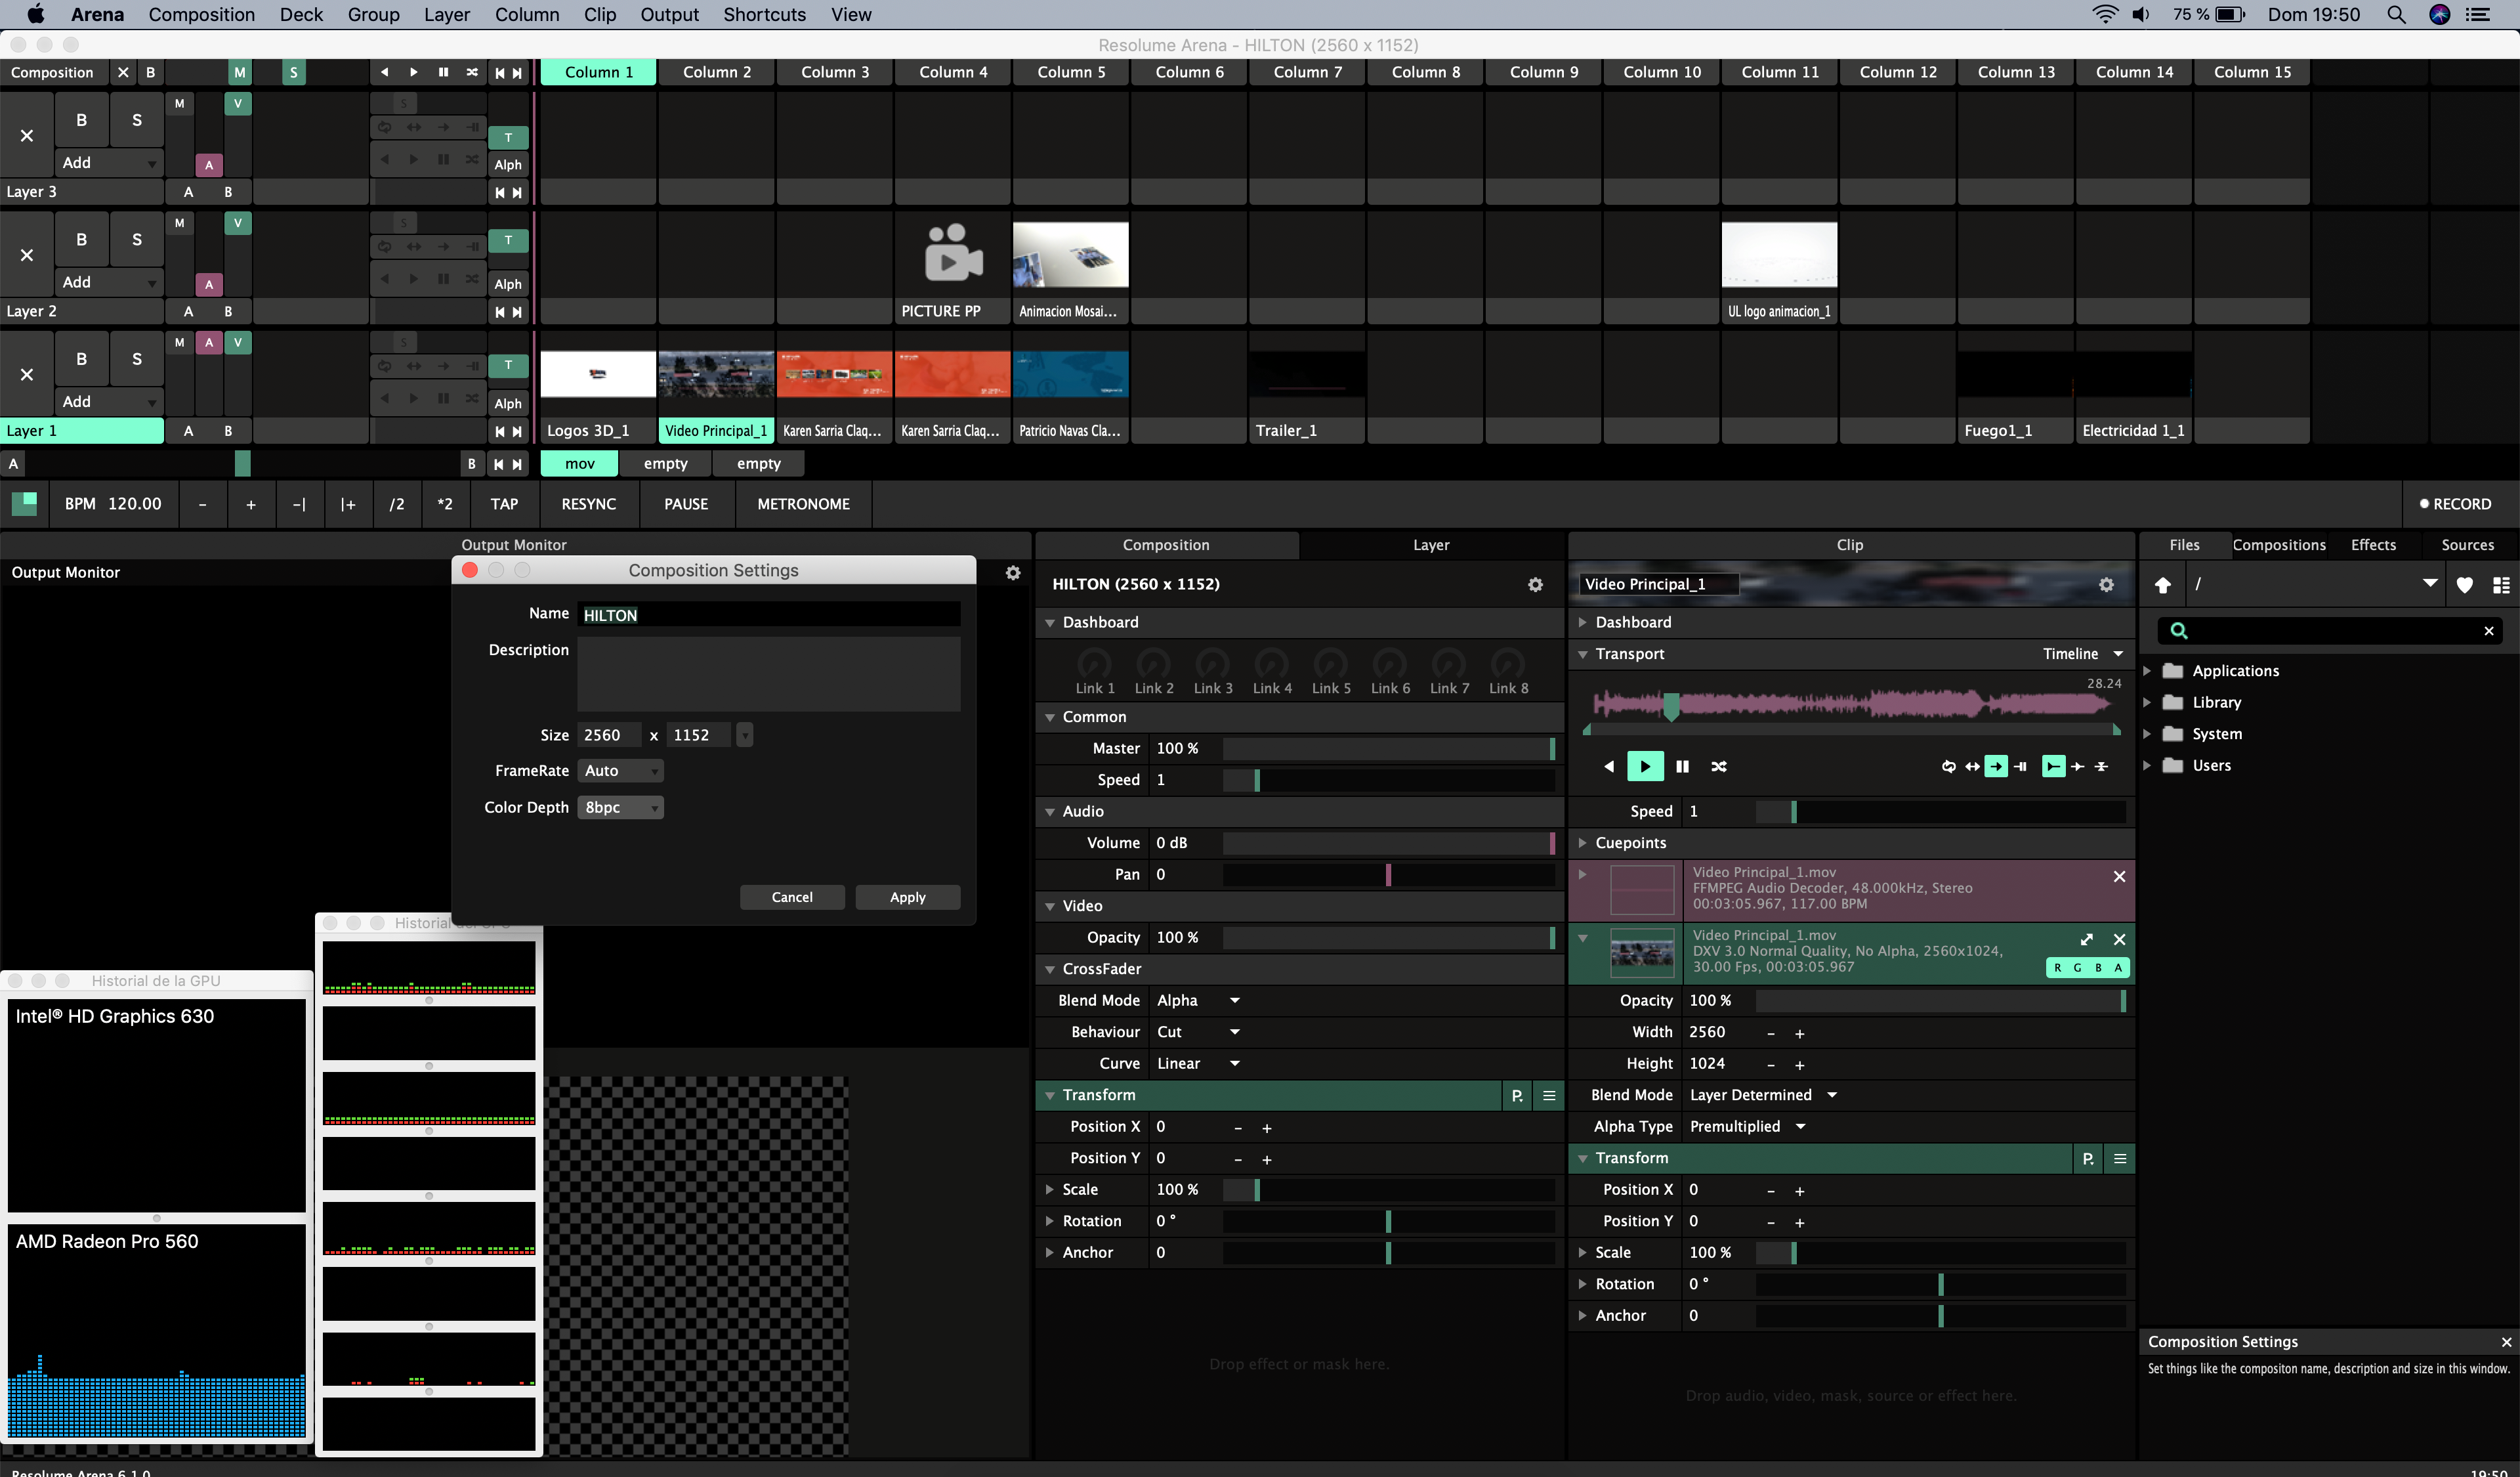Open the Shortcuts menu
Viewport: 2520px width, 1477px height.
coord(764,14)
